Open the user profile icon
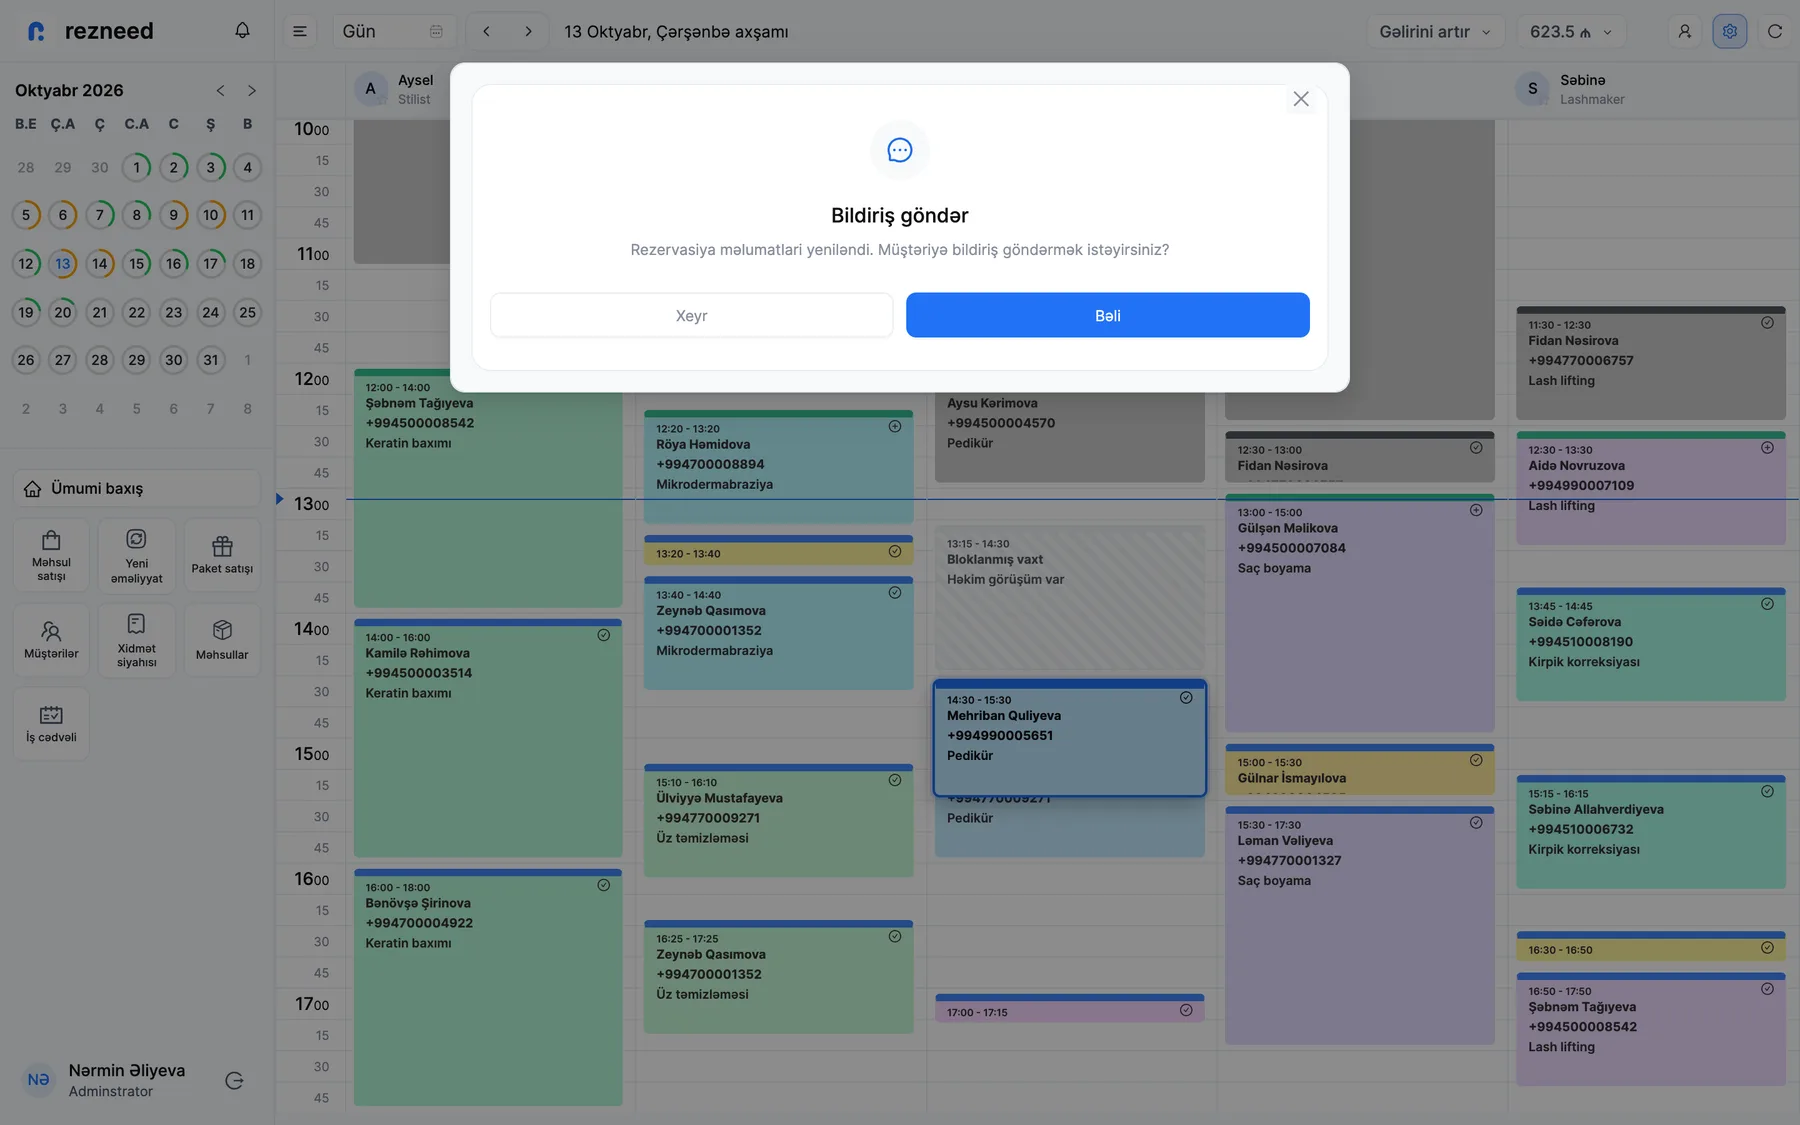This screenshot has width=1800, height=1125. pos(1684,32)
